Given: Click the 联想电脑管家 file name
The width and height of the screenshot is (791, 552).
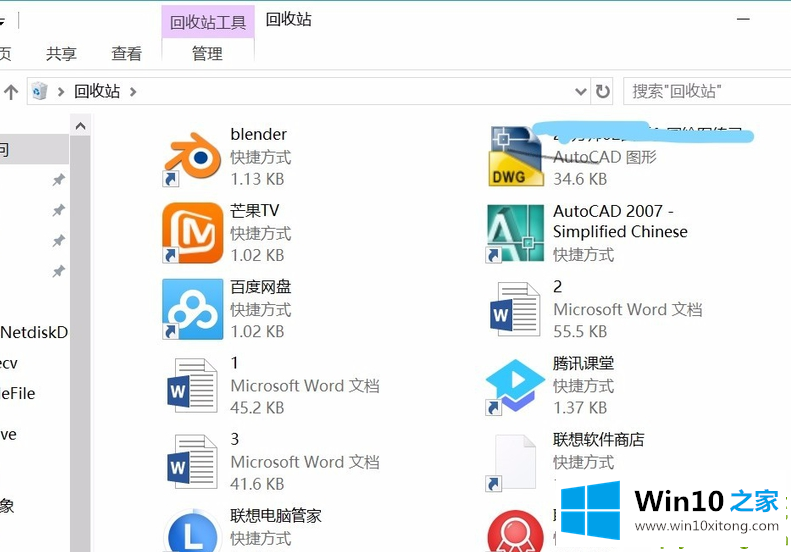Looking at the screenshot, I should tap(276, 516).
